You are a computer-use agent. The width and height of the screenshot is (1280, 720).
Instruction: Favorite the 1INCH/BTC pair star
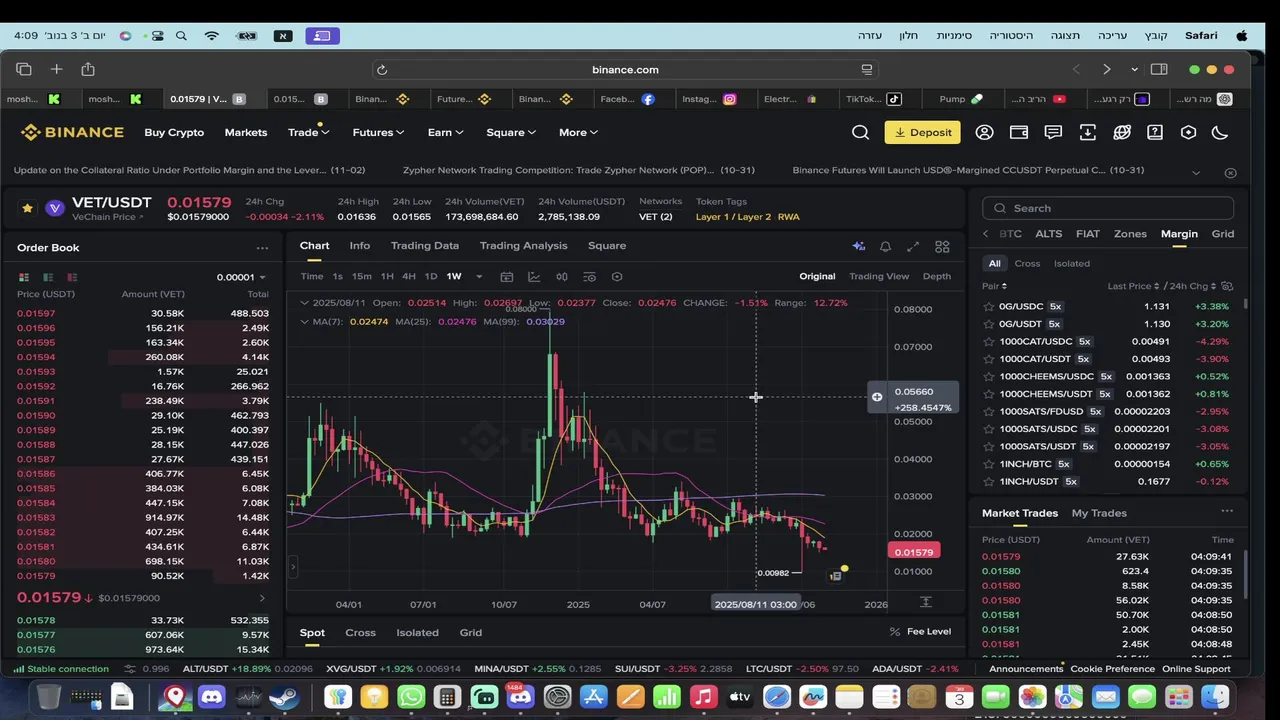tap(989, 464)
